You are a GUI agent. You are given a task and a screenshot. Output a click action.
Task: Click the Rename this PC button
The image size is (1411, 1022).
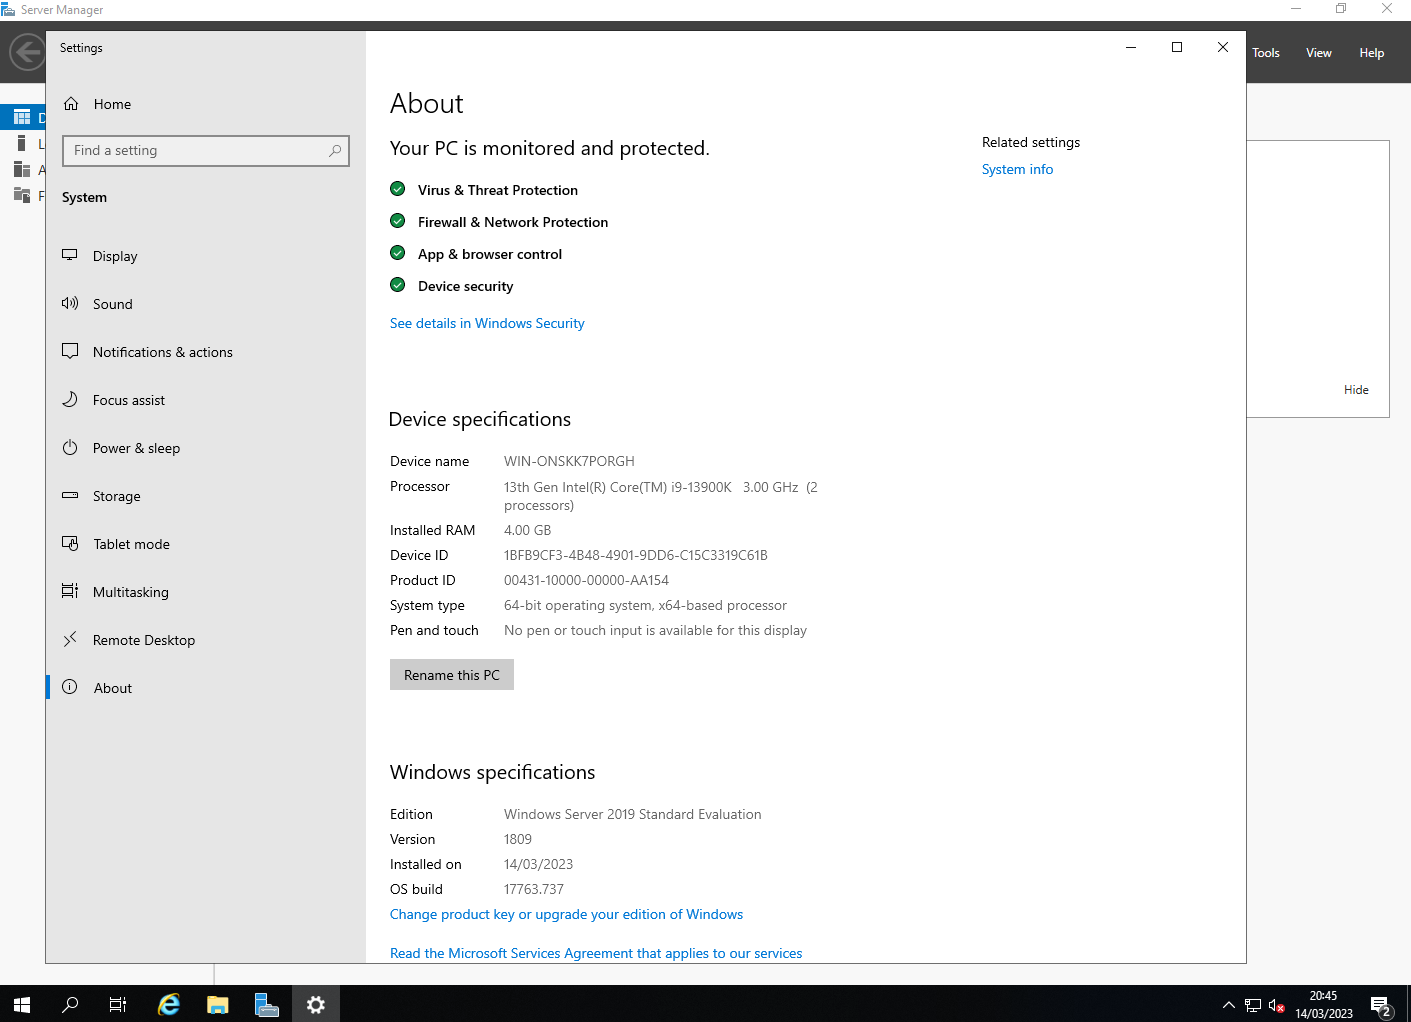[x=451, y=675]
